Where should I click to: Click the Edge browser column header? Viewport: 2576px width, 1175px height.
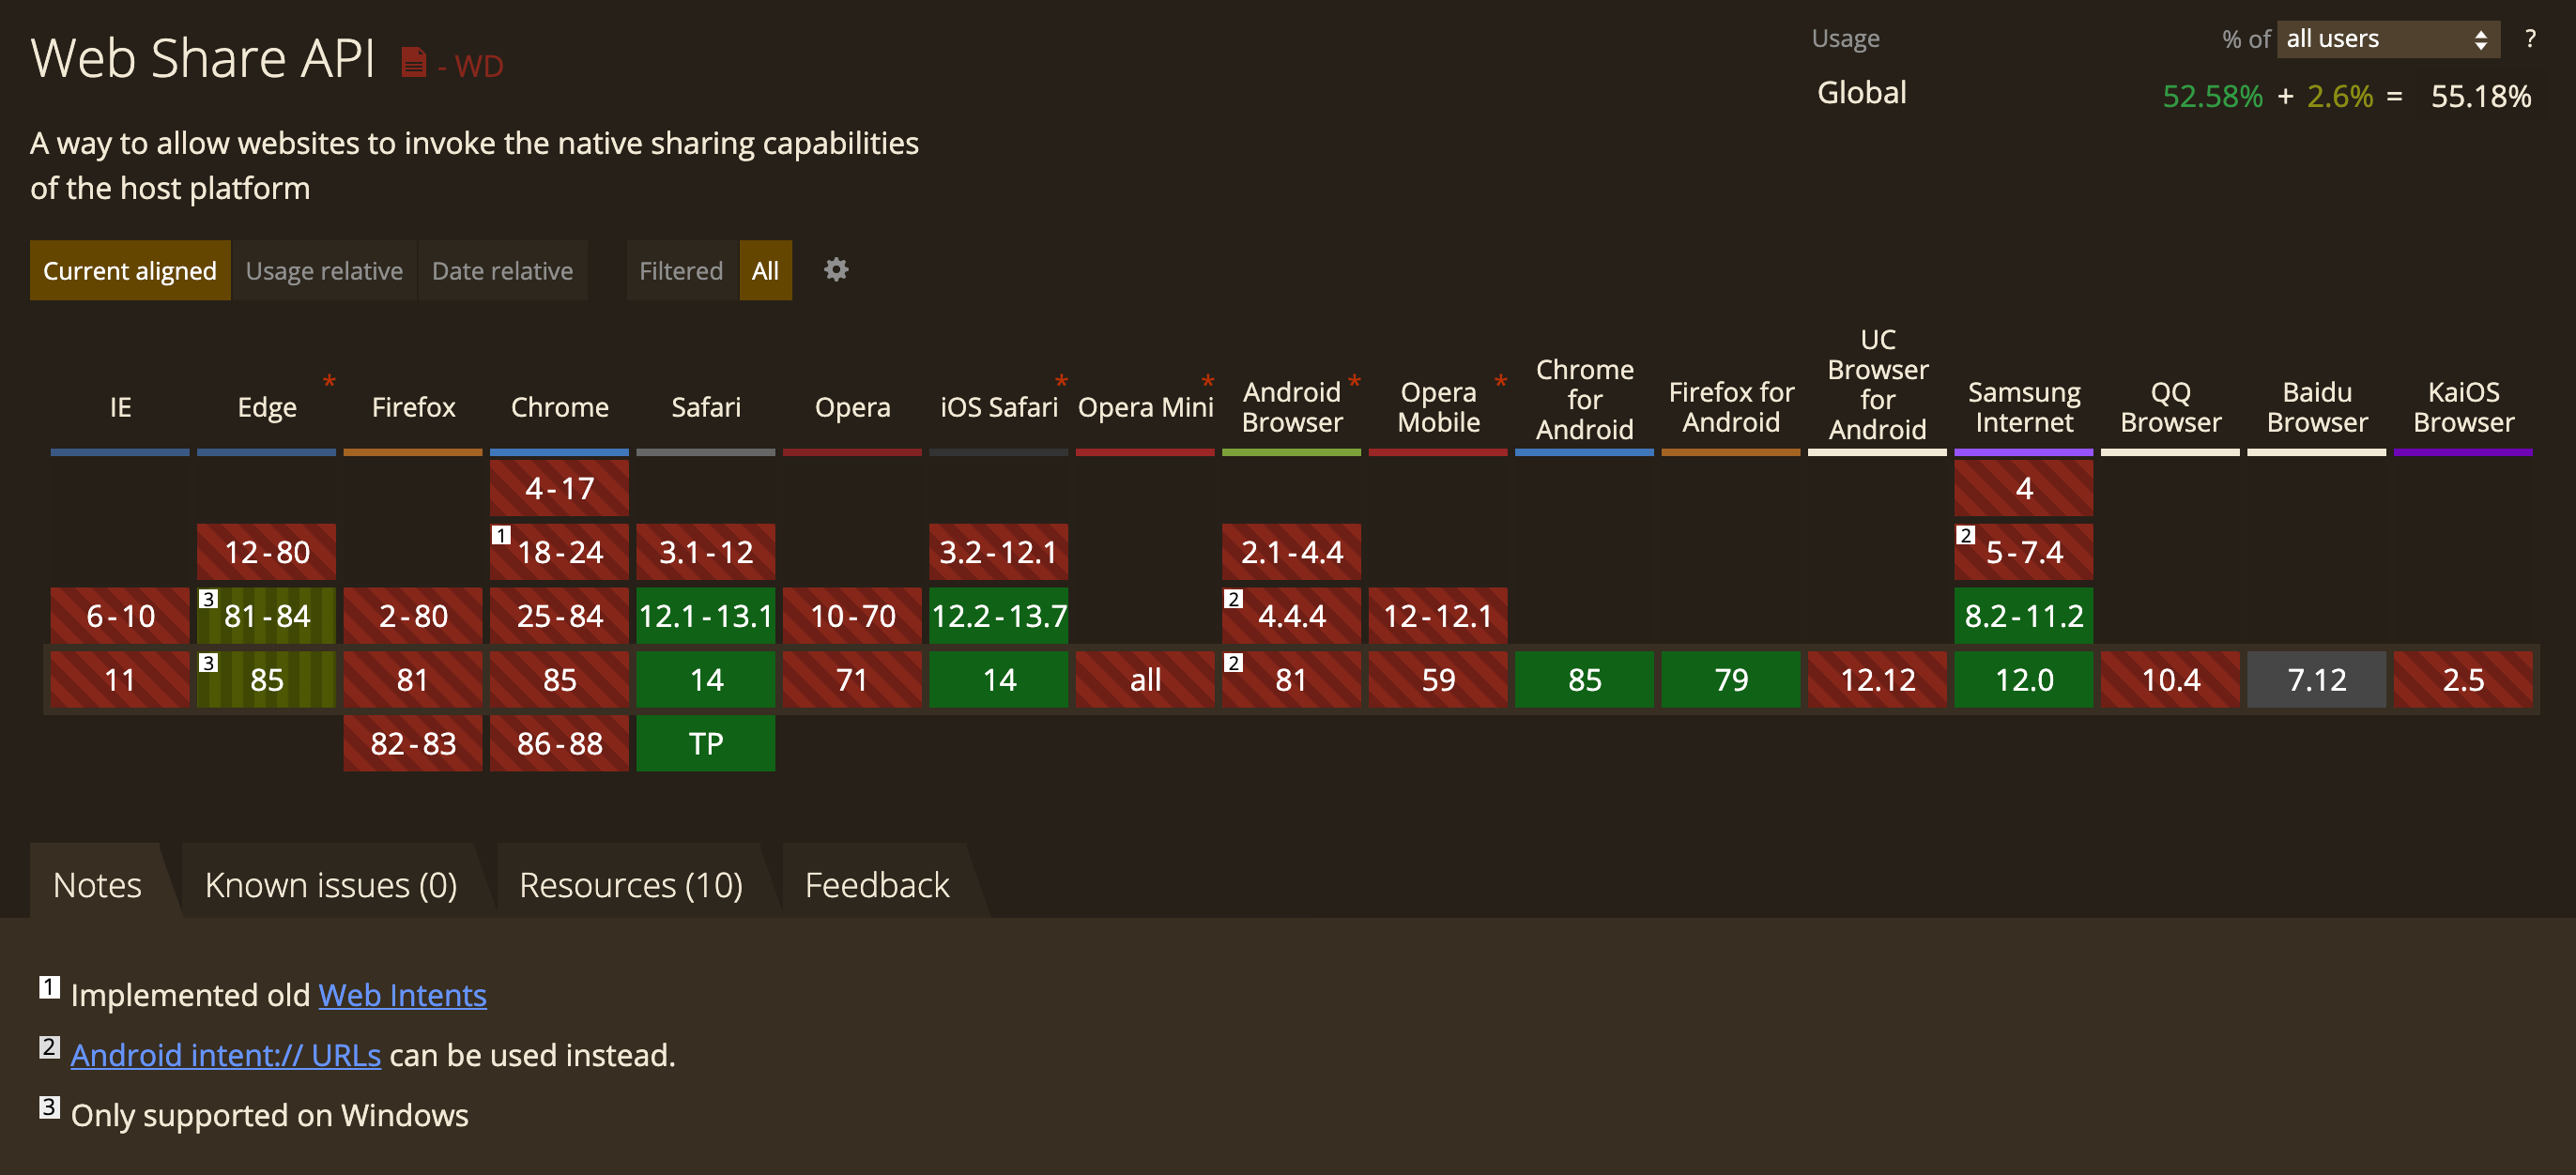[267, 407]
